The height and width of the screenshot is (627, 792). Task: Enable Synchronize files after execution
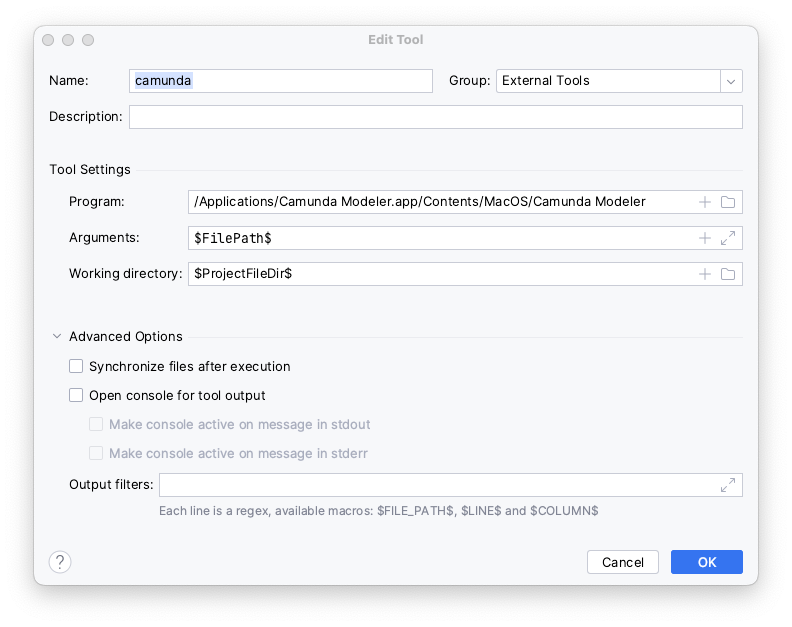pyautogui.click(x=76, y=366)
